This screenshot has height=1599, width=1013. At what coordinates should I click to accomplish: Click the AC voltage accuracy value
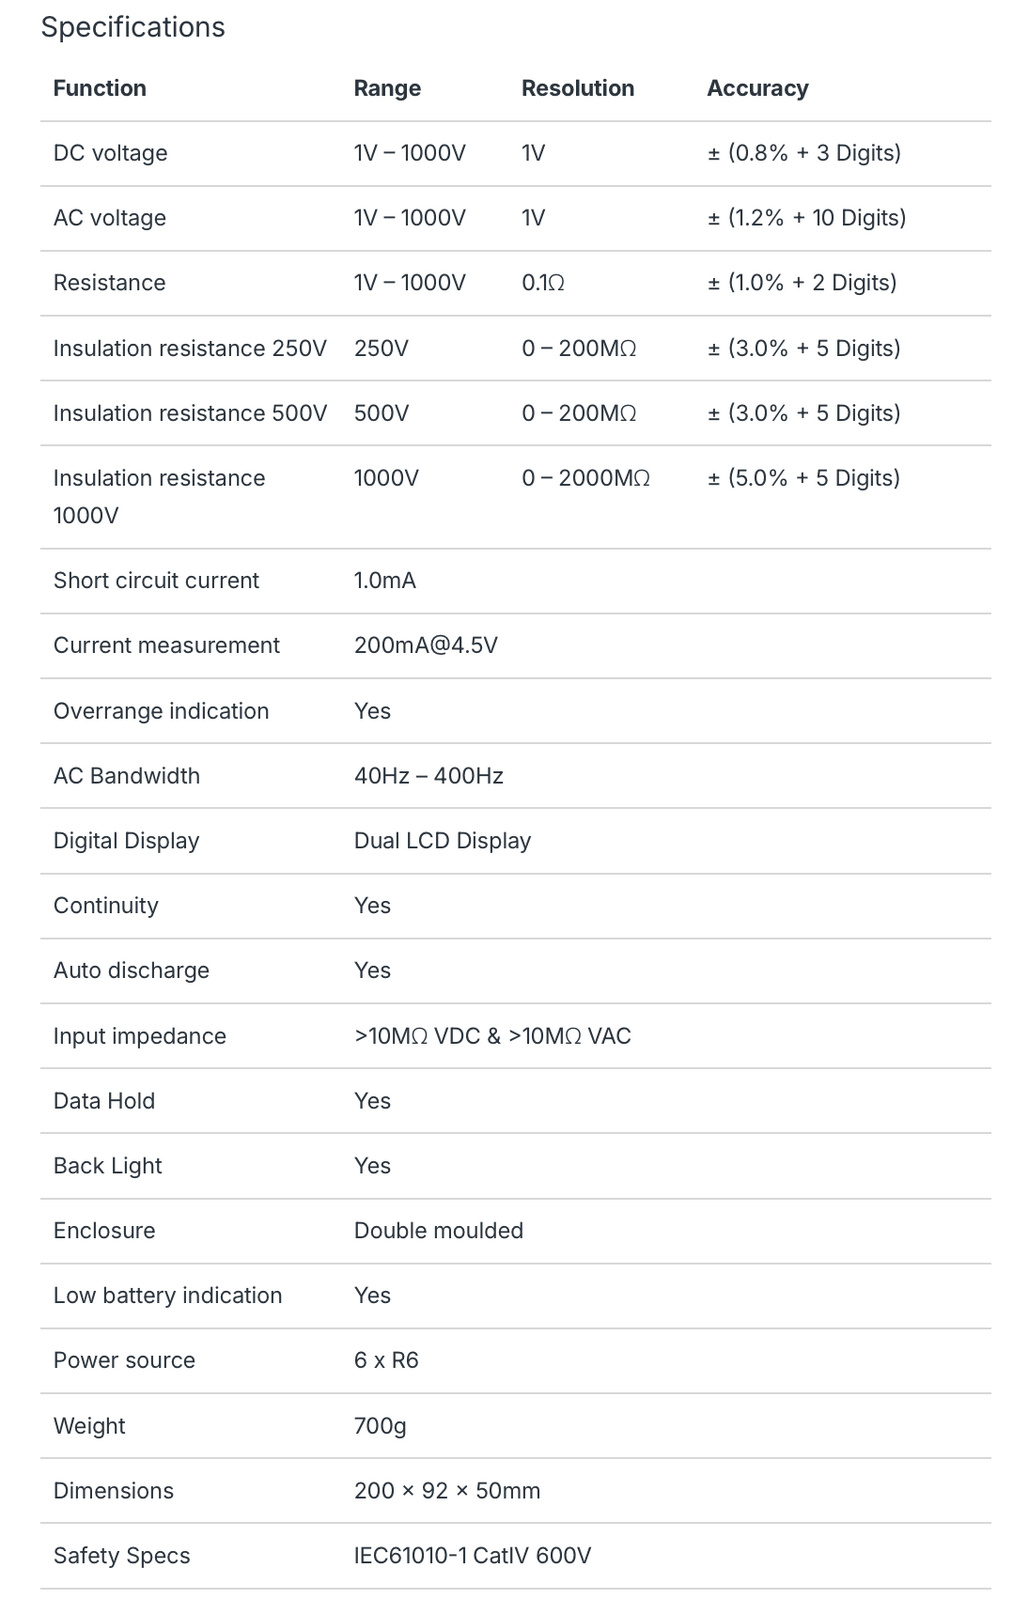click(x=807, y=218)
